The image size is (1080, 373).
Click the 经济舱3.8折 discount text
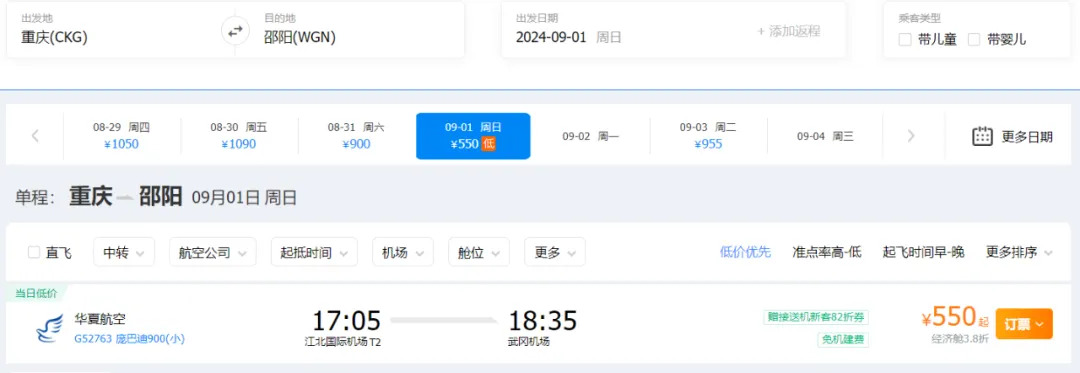coord(960,339)
